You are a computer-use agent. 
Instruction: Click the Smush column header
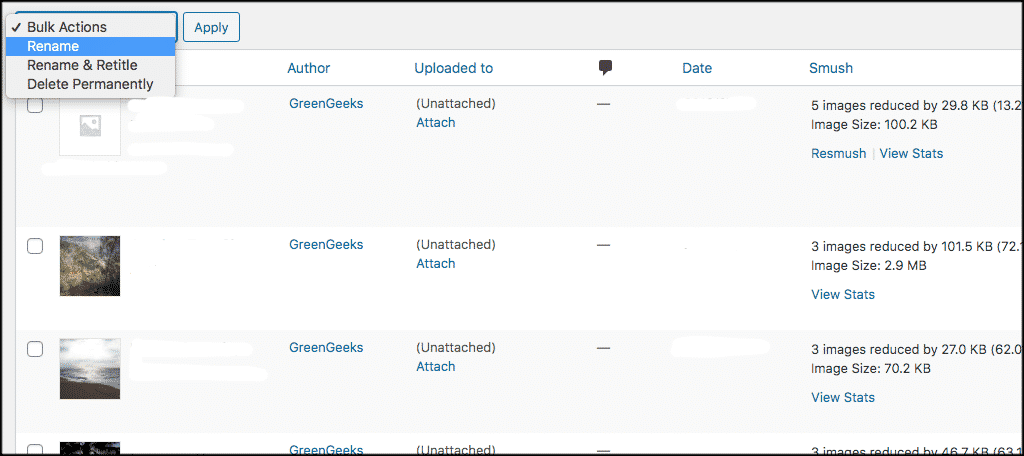[x=831, y=68]
